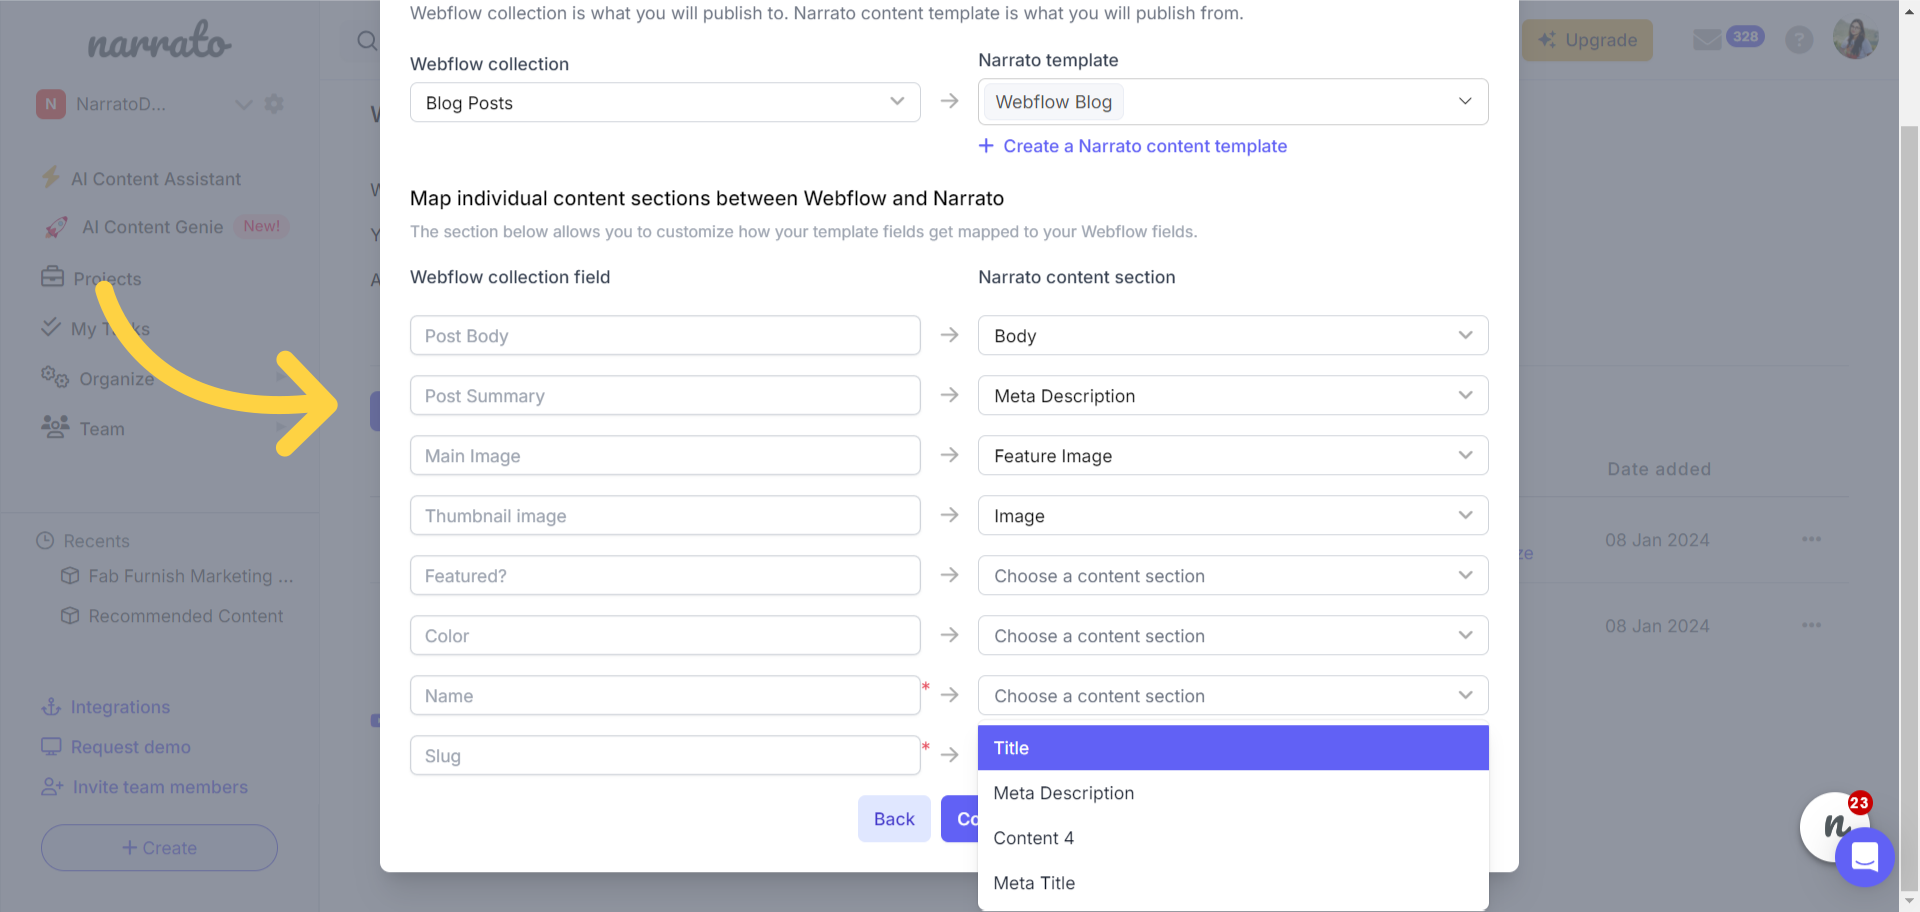Click the search magnifier icon
This screenshot has width=1920, height=912.
point(367,41)
